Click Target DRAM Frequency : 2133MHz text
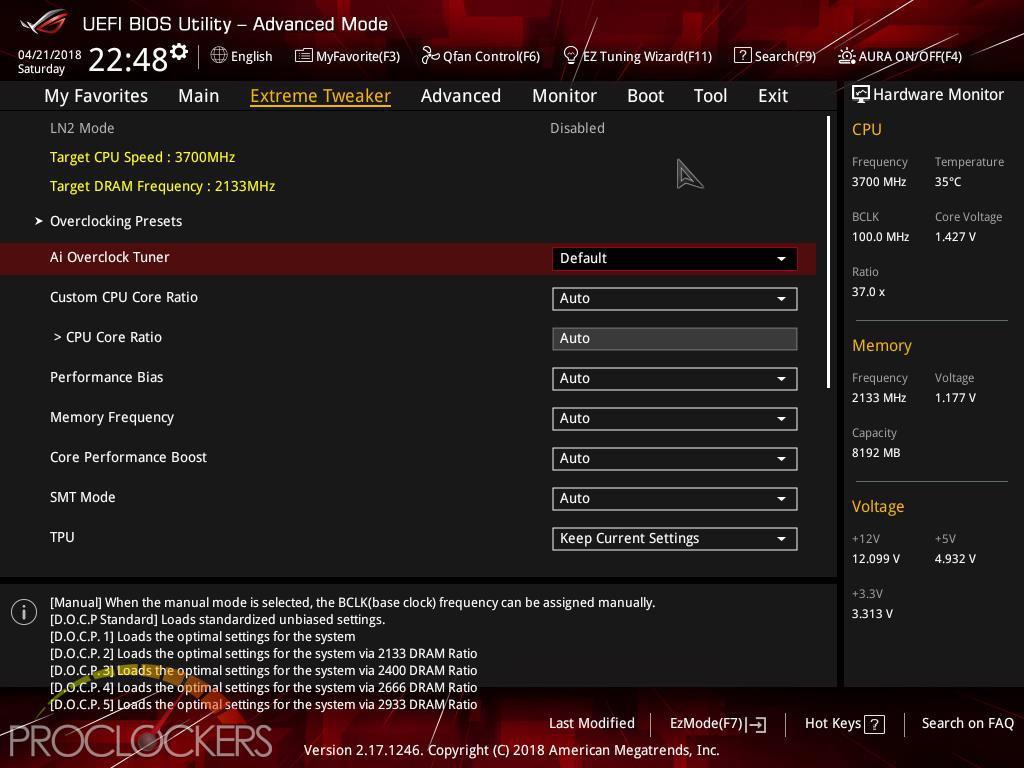The image size is (1024, 768). click(x=163, y=186)
